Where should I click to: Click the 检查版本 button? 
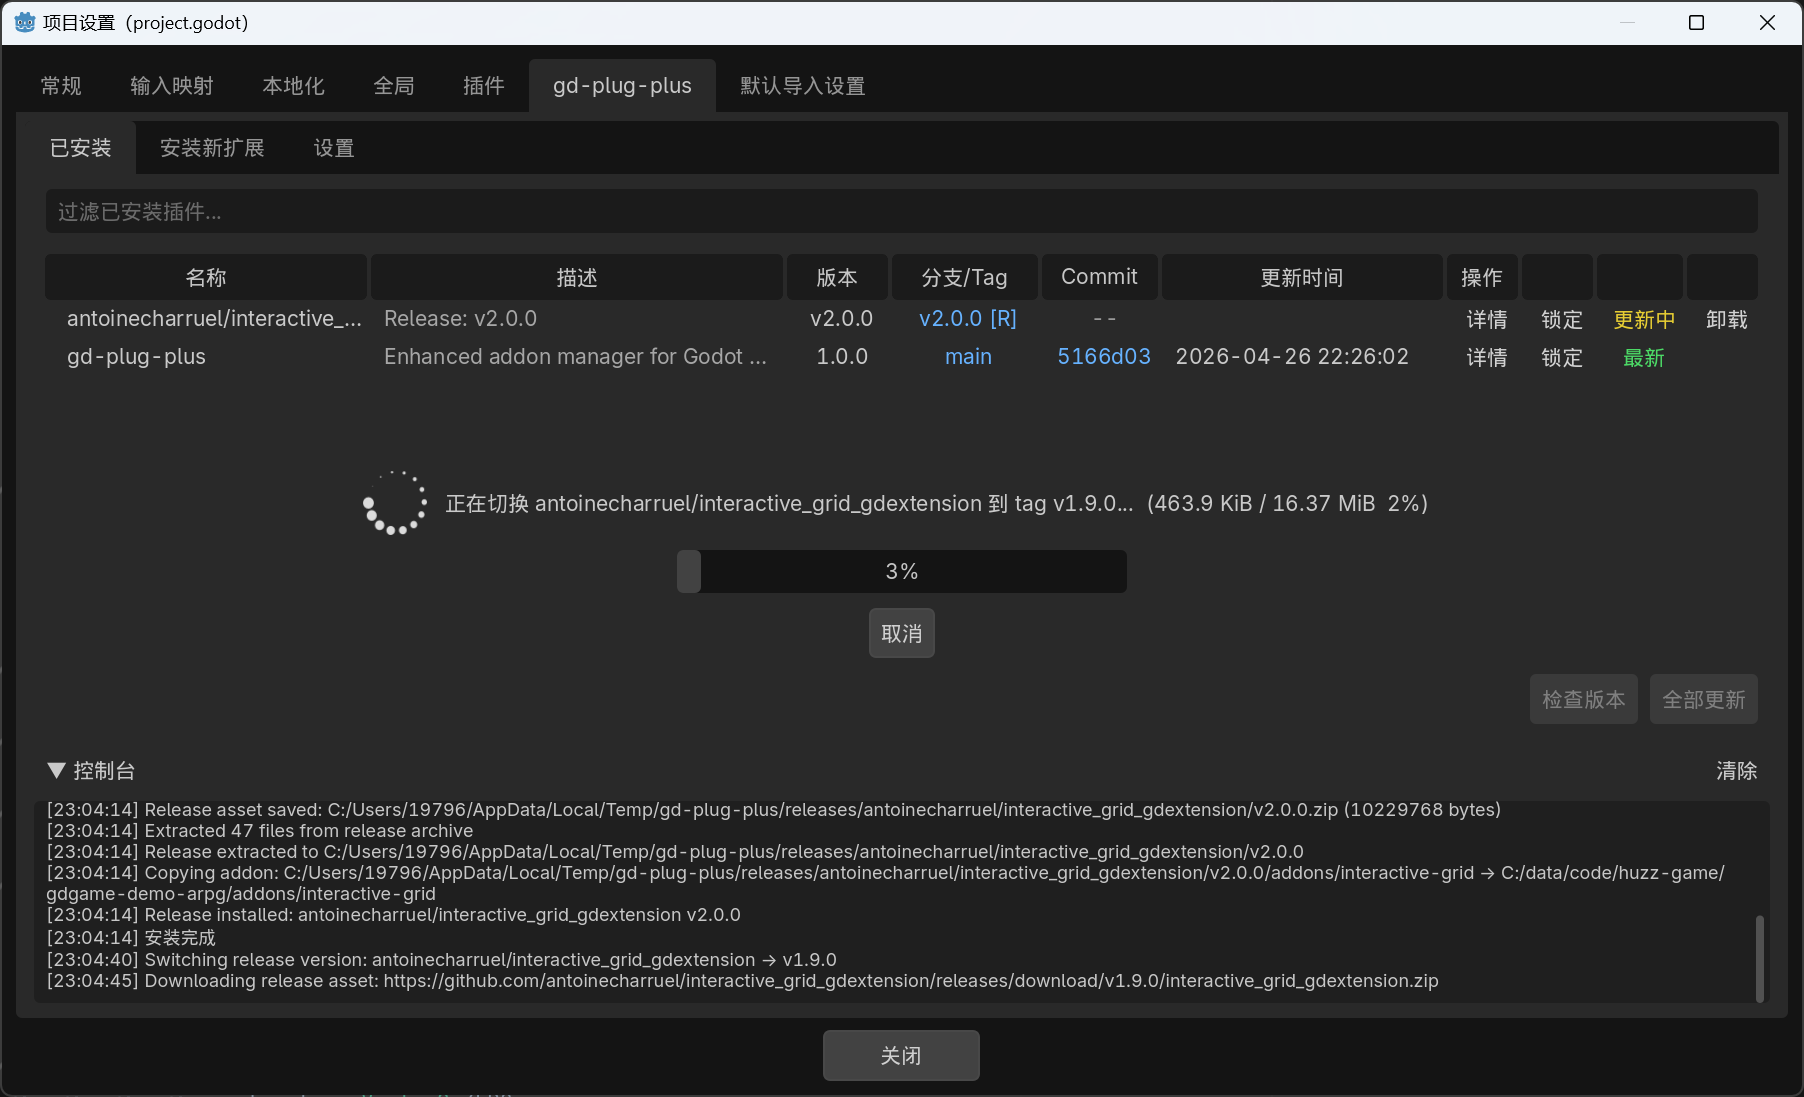pos(1584,699)
